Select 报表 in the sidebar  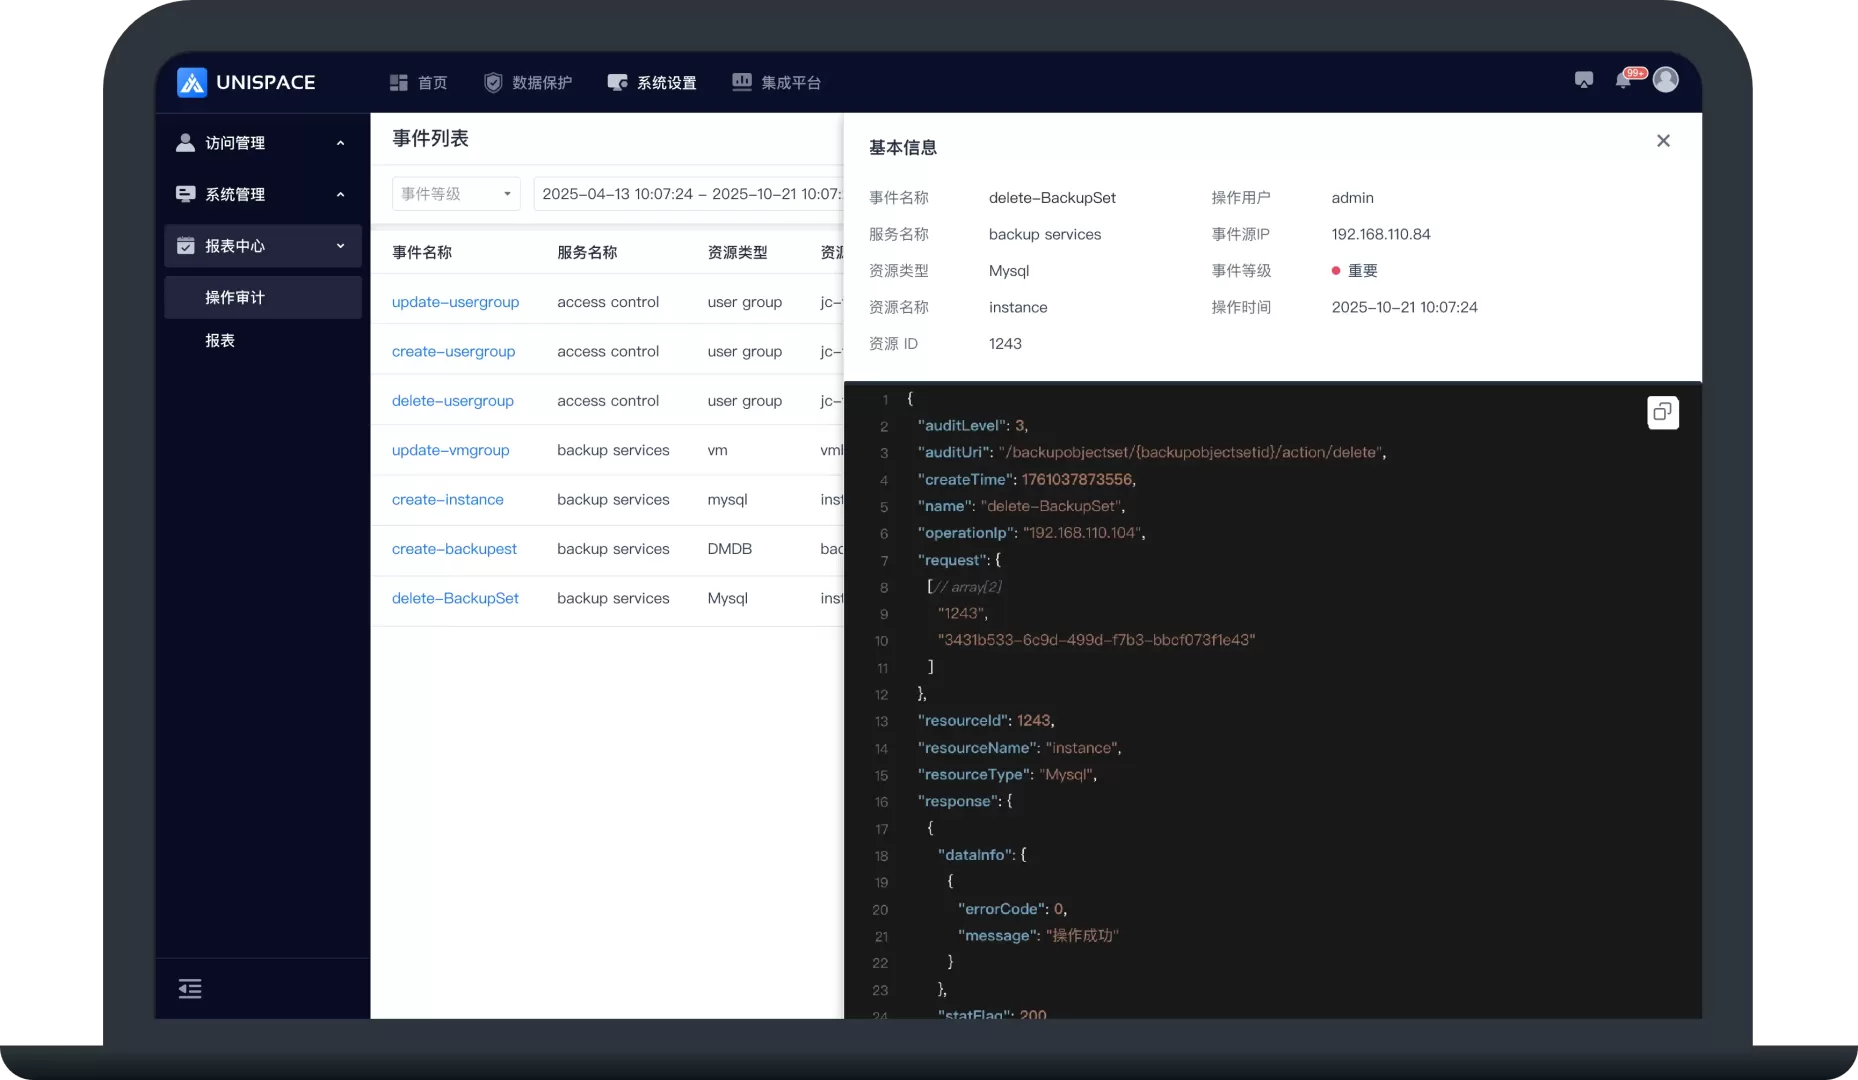(x=220, y=341)
